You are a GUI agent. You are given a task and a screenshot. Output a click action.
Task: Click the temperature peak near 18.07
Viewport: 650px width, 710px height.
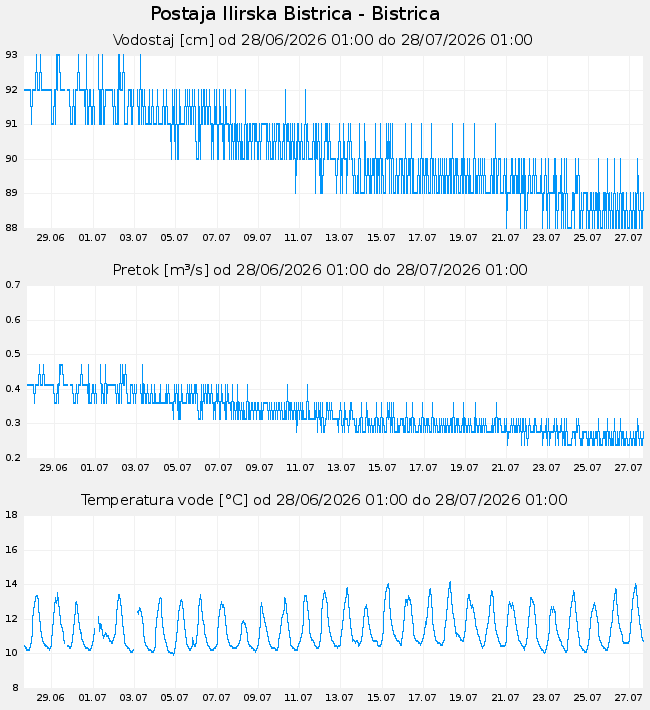pyautogui.click(x=450, y=583)
